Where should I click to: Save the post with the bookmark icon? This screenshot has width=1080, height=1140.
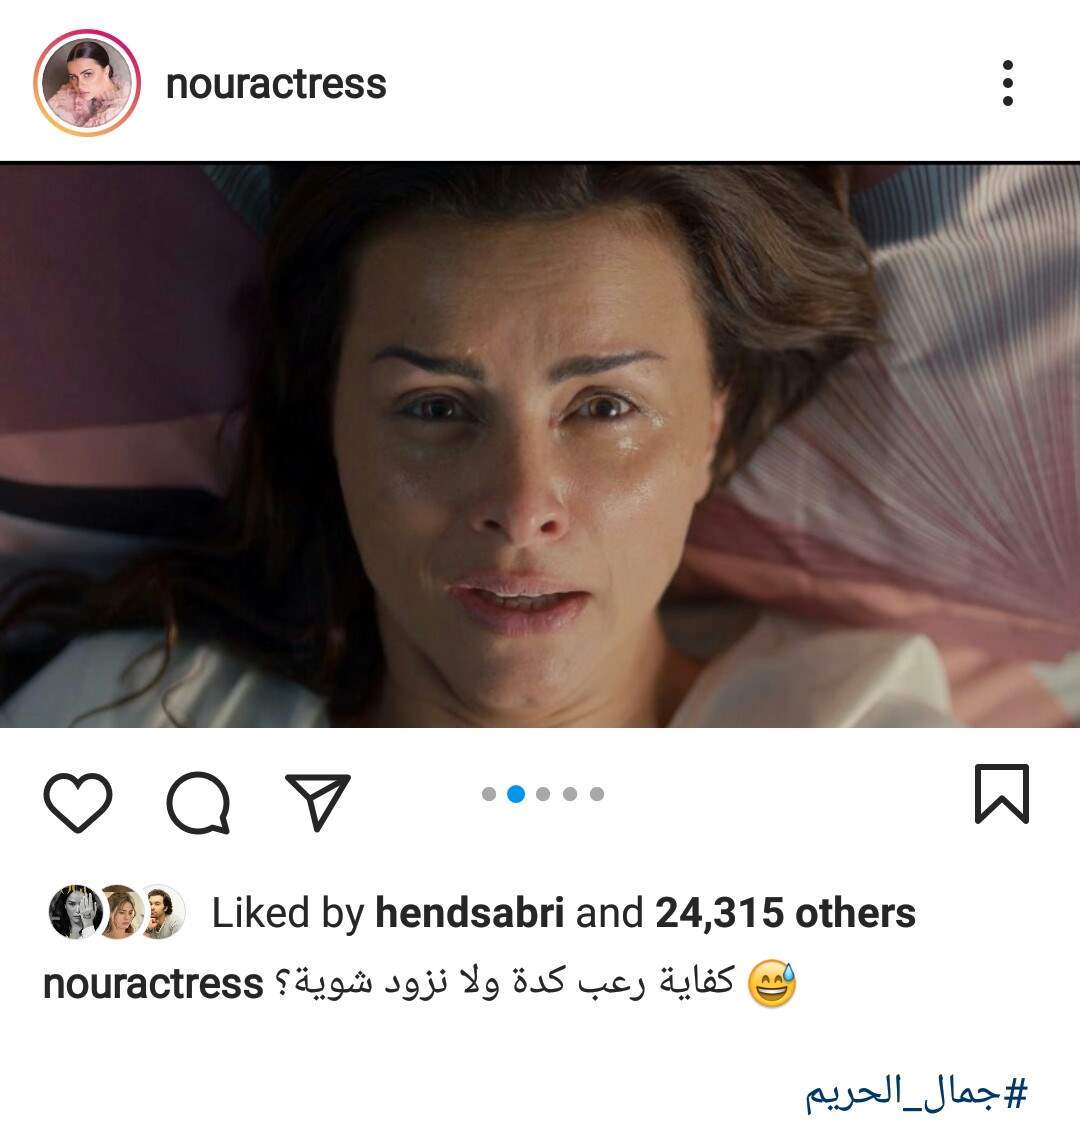click(x=1001, y=793)
